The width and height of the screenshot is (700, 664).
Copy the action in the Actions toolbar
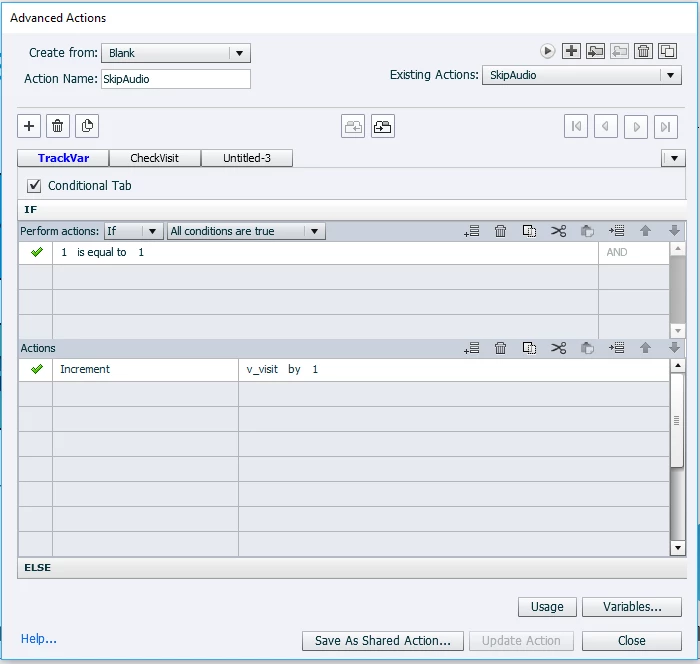pos(529,348)
